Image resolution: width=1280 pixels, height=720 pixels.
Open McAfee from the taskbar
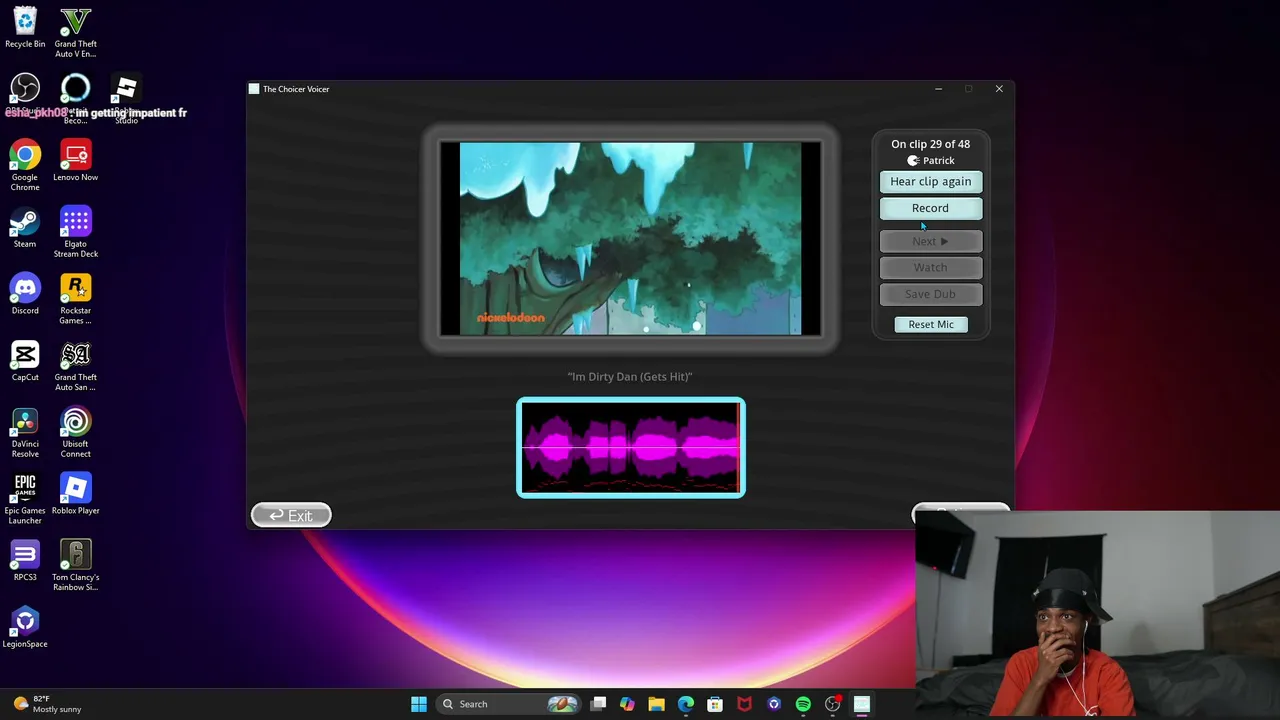(x=744, y=704)
